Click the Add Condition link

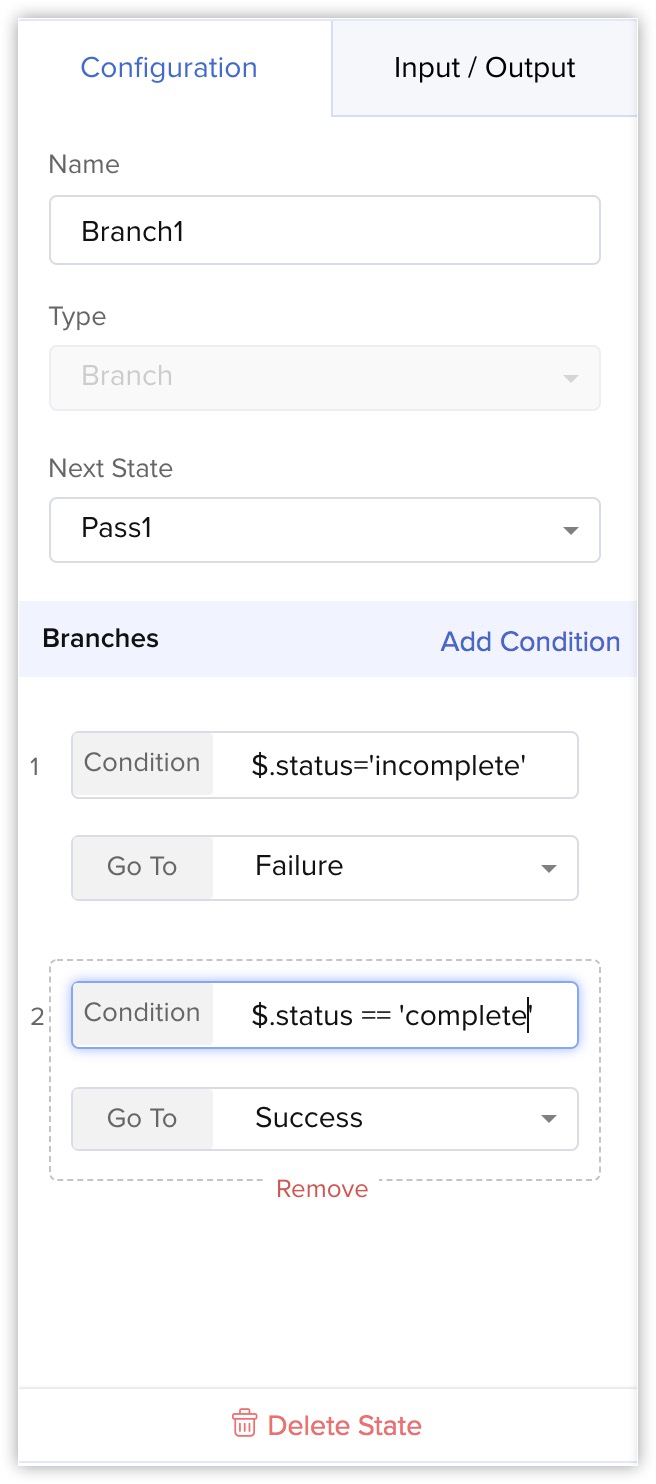point(531,641)
